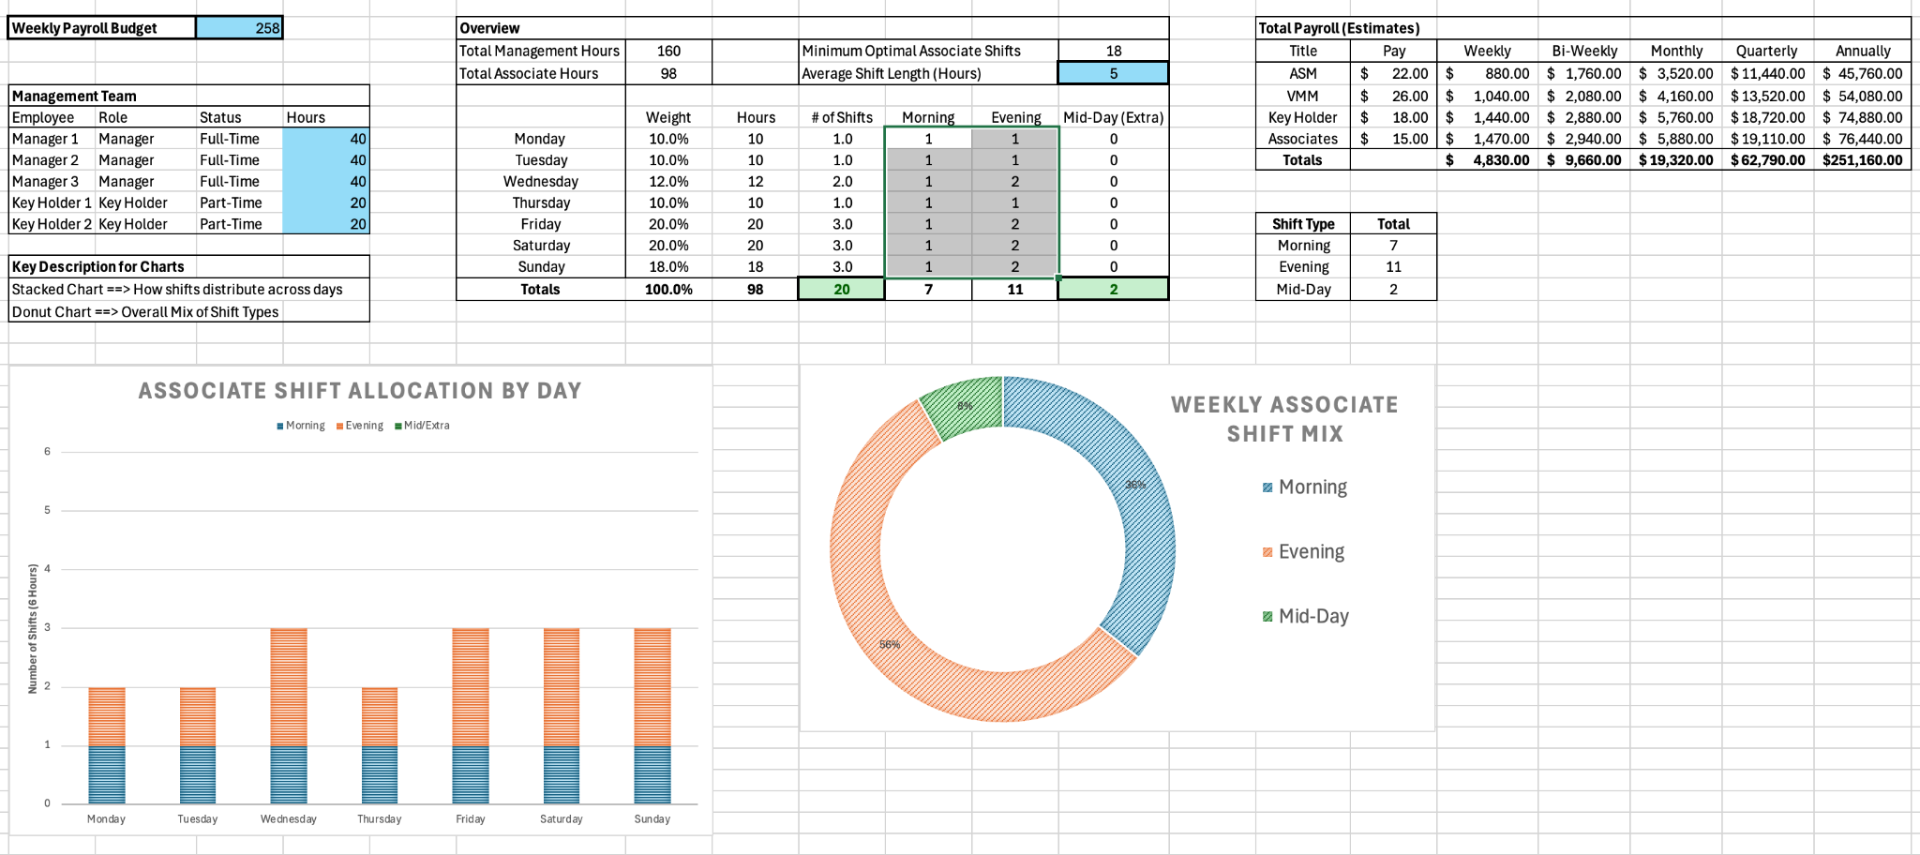Select the Shift Type Morning total 7

point(1393,245)
